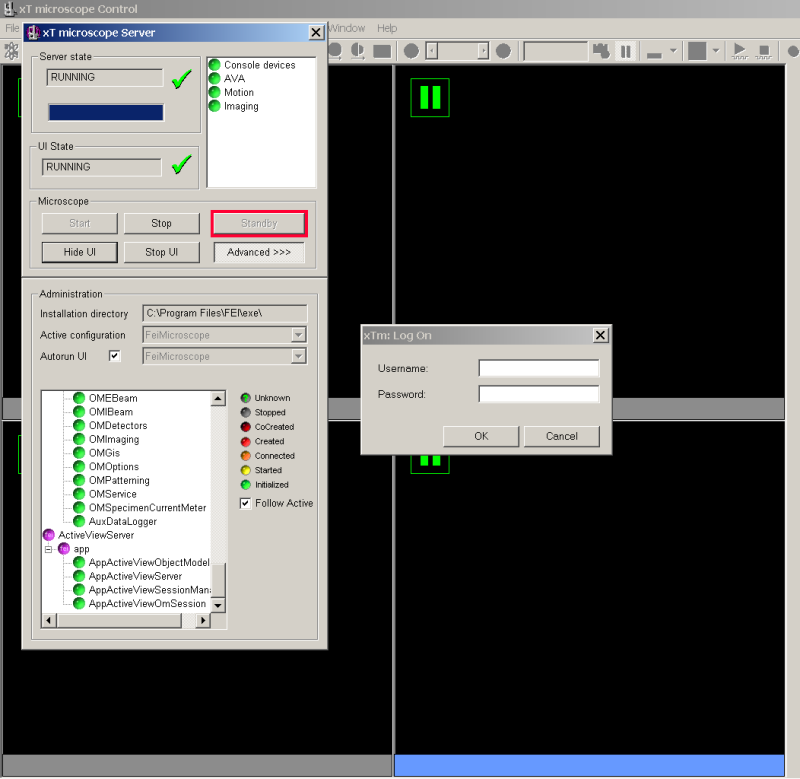Click the play icon in the top toolbar
Viewport: 800px width, 779px height.
point(740,50)
